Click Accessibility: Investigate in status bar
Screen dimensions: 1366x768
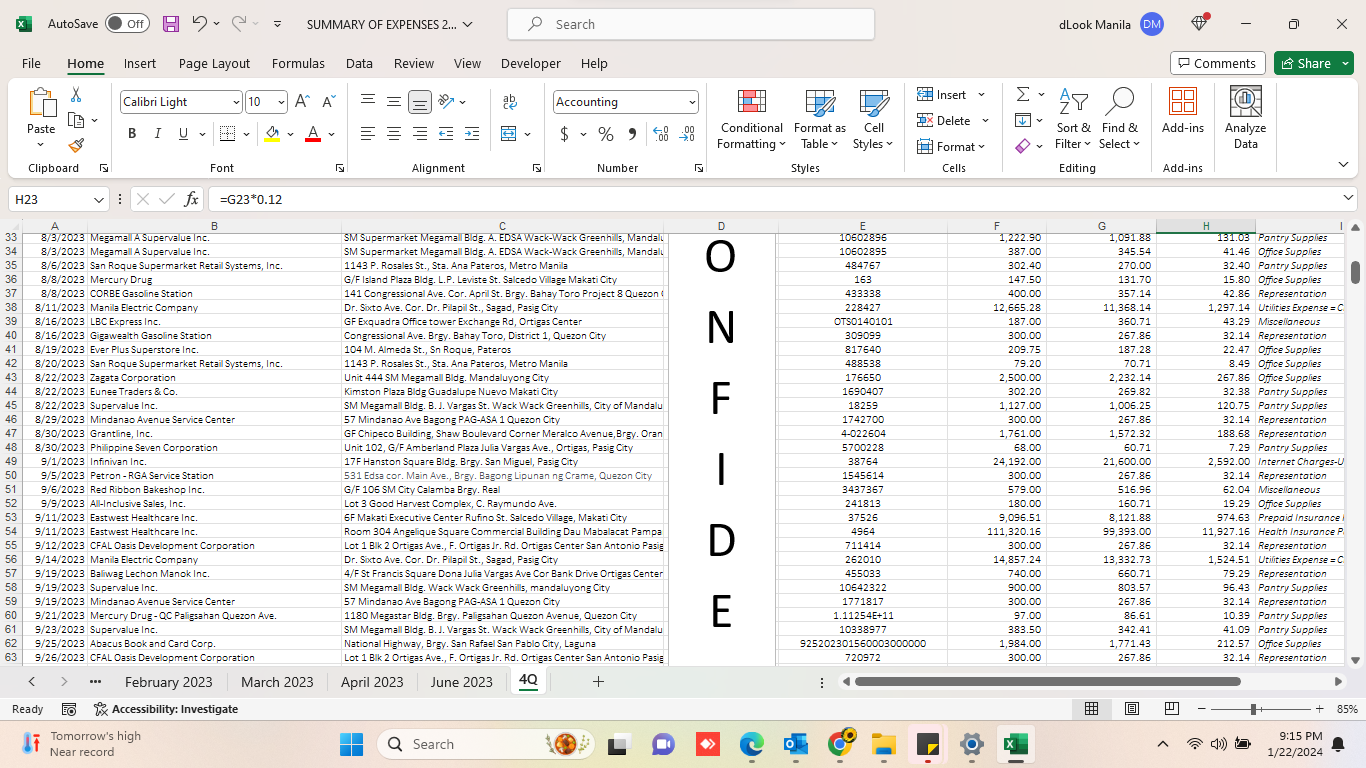point(166,709)
